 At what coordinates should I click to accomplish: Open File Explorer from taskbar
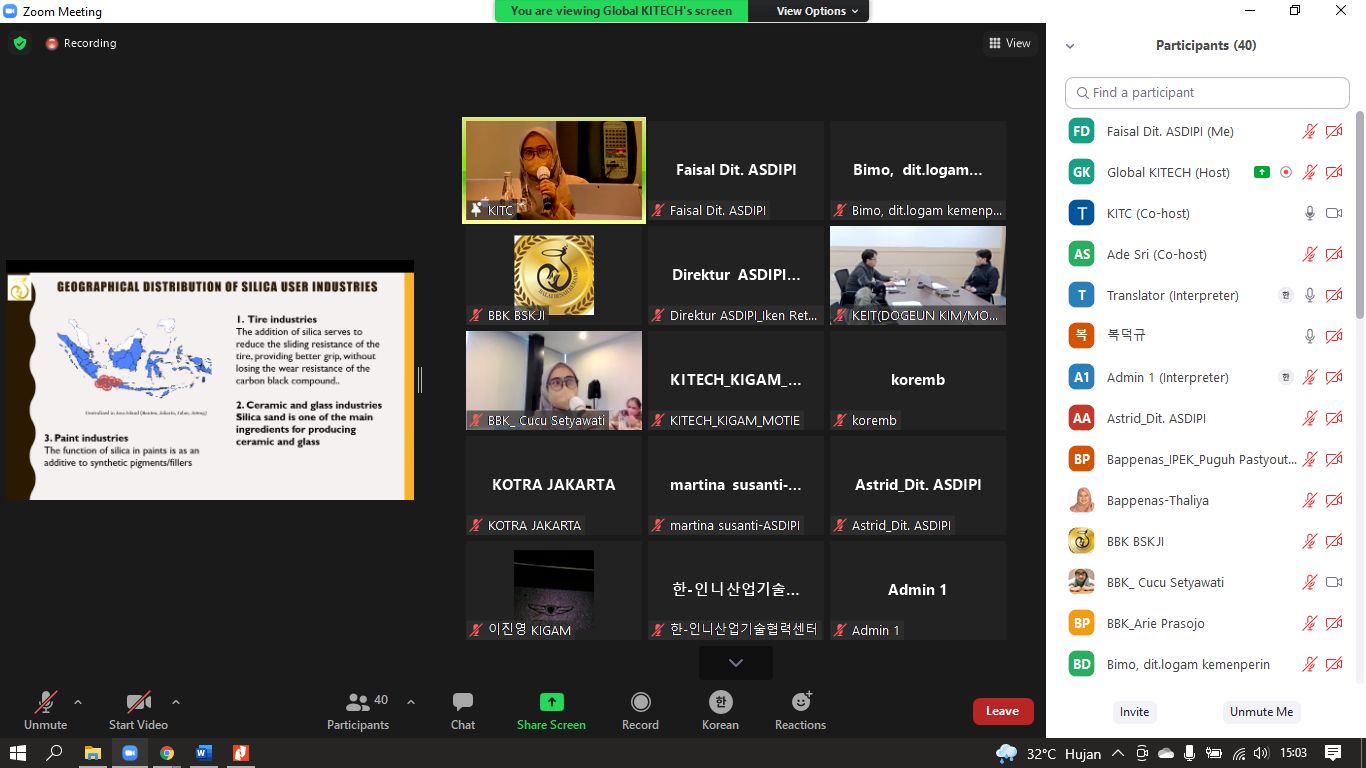[x=92, y=753]
